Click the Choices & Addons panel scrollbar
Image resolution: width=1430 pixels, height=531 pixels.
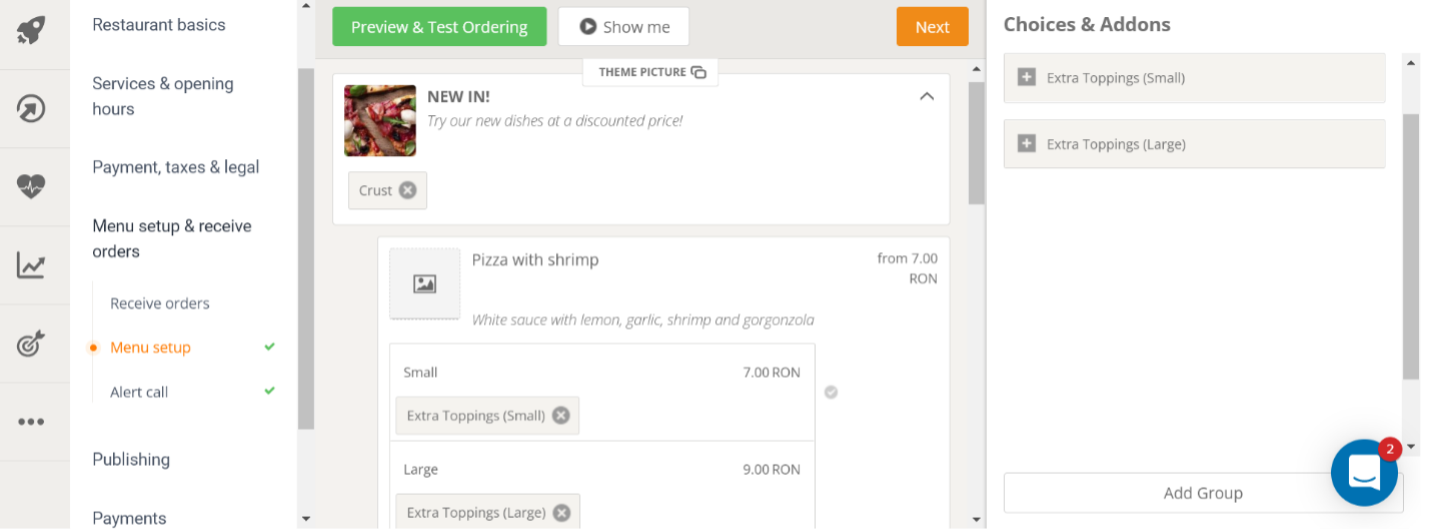point(1411,246)
